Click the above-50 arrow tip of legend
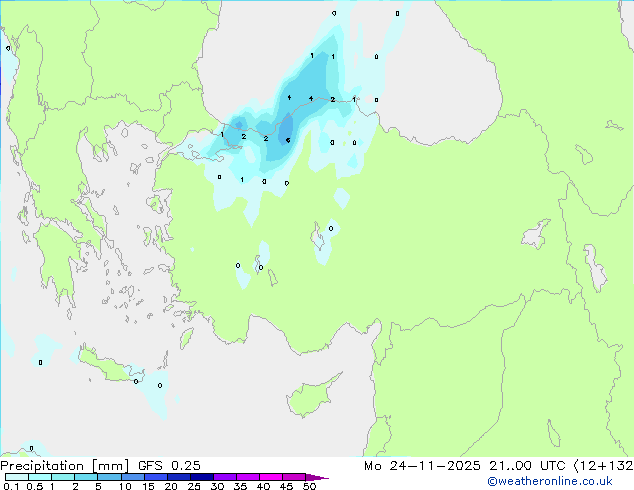Screen dimensions: 634x490 pyautogui.click(x=317, y=477)
